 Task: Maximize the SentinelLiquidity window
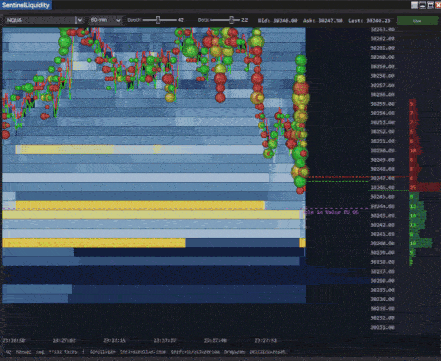point(430,5)
